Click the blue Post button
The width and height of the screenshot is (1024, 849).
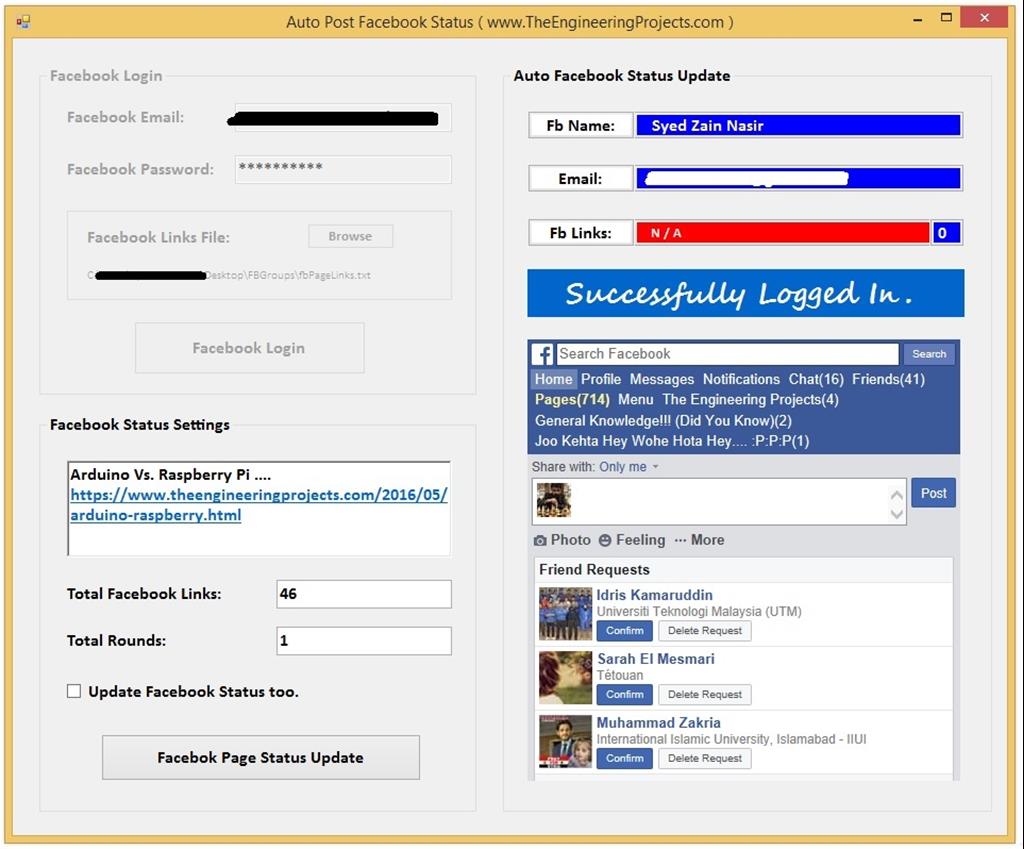[x=933, y=493]
